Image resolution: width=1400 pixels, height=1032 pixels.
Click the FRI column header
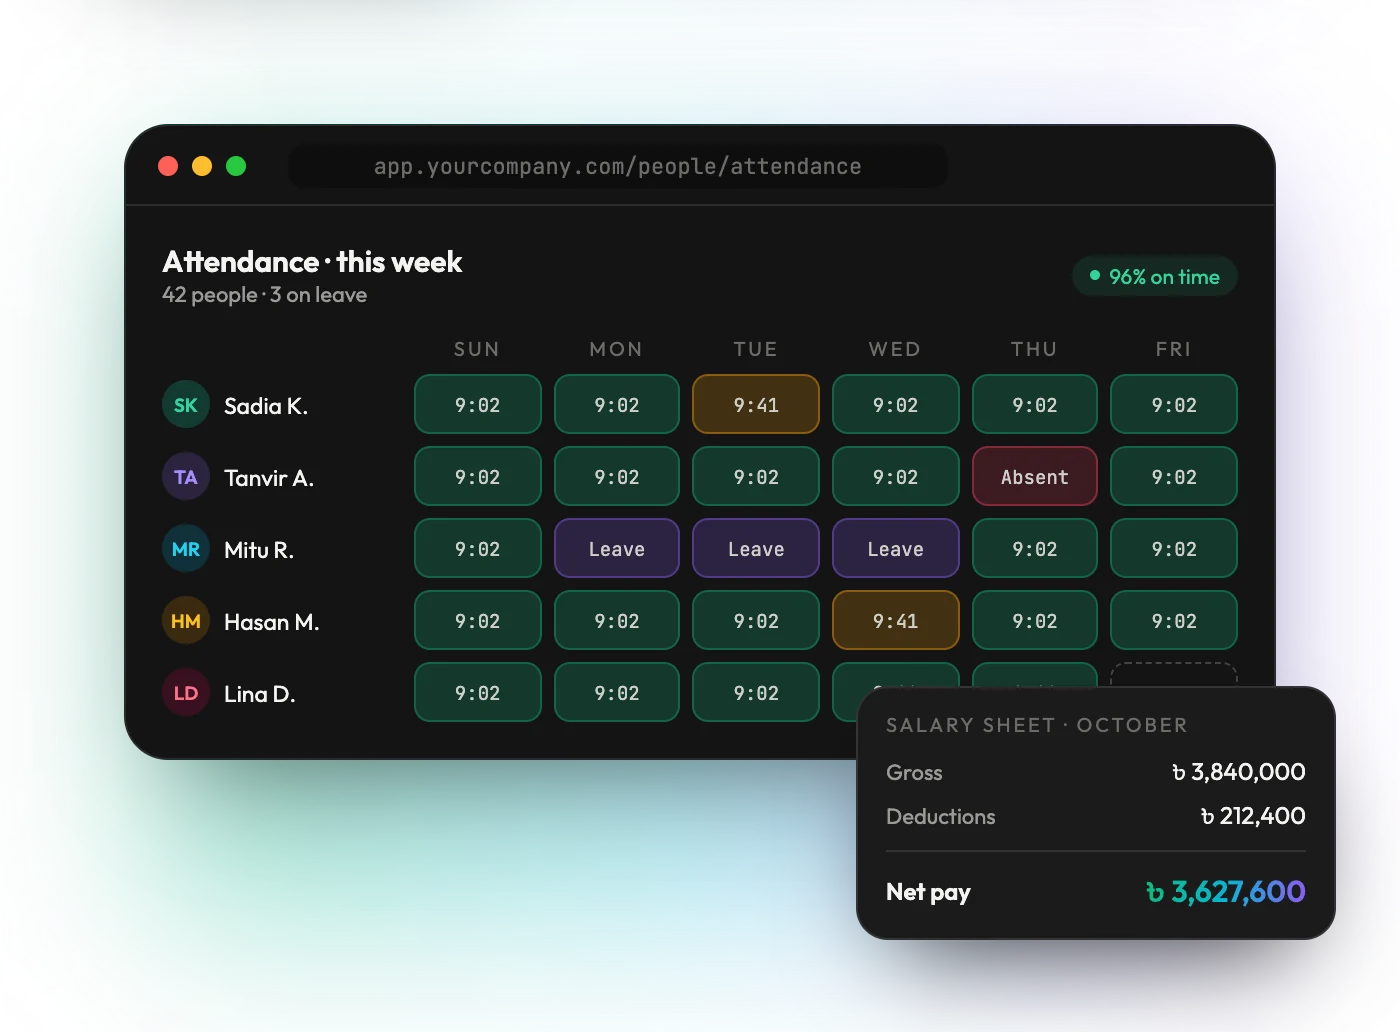[1173, 349]
